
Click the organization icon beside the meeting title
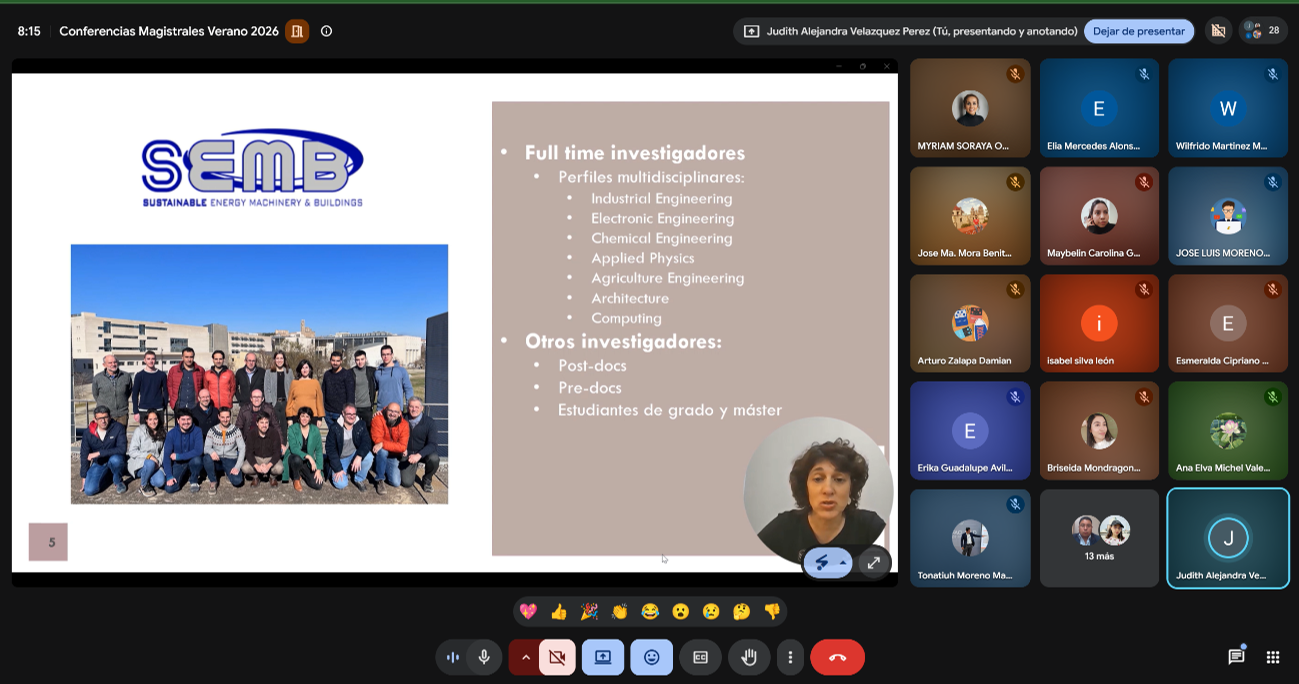(297, 31)
